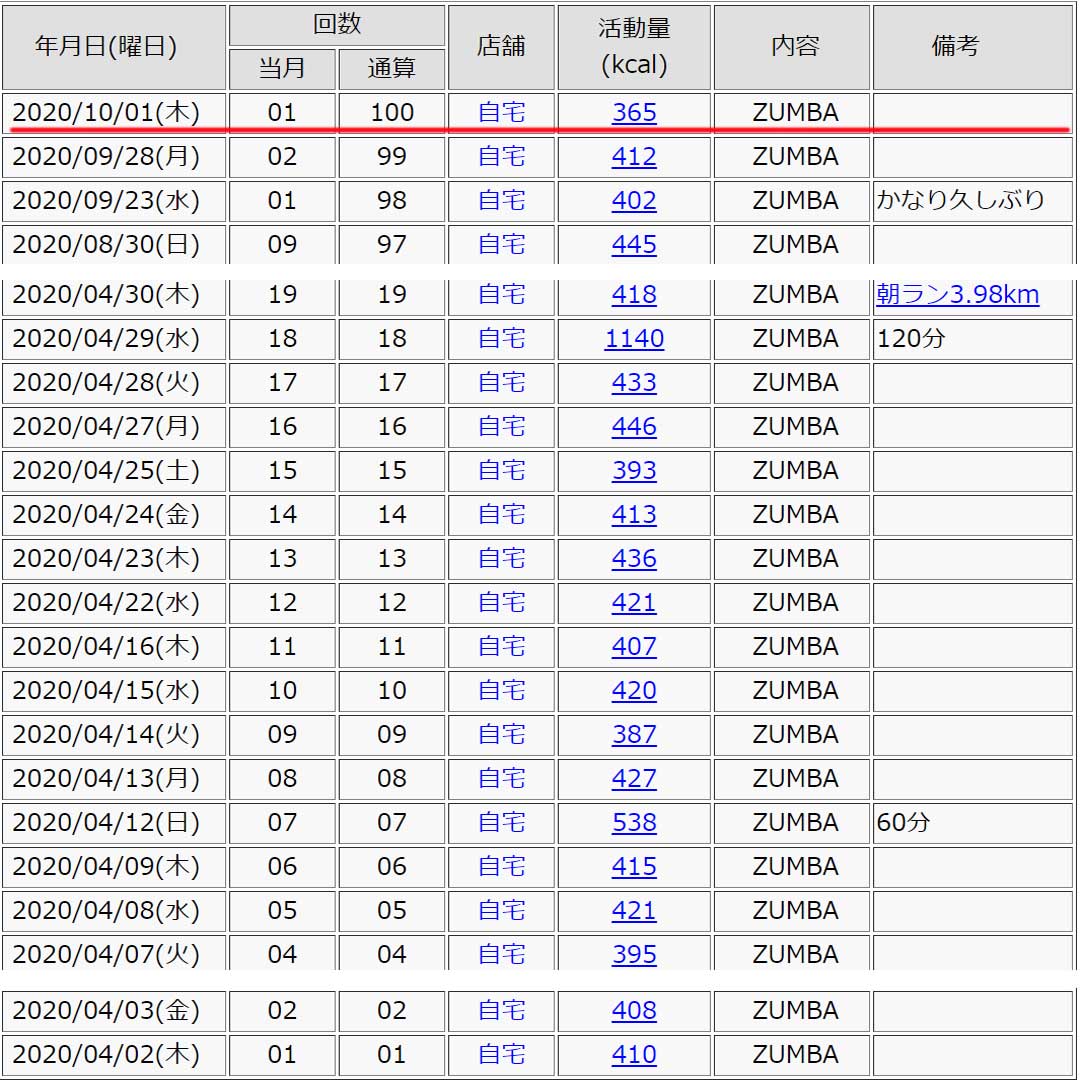Screen dimensions: 1080x1080
Task: Select the 回数 column header
Action: [337, 25]
